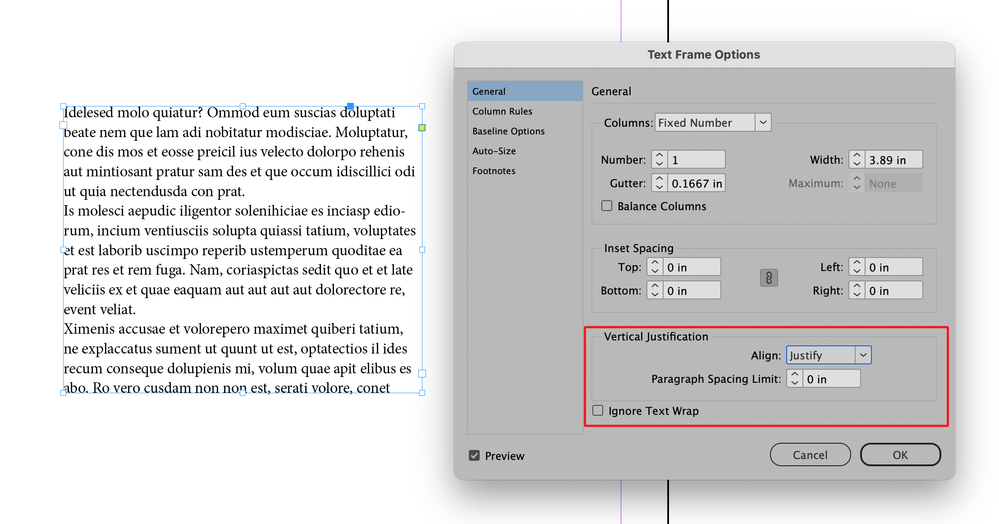
Task: Adjust the column Number stepper arrows
Action: point(659,159)
